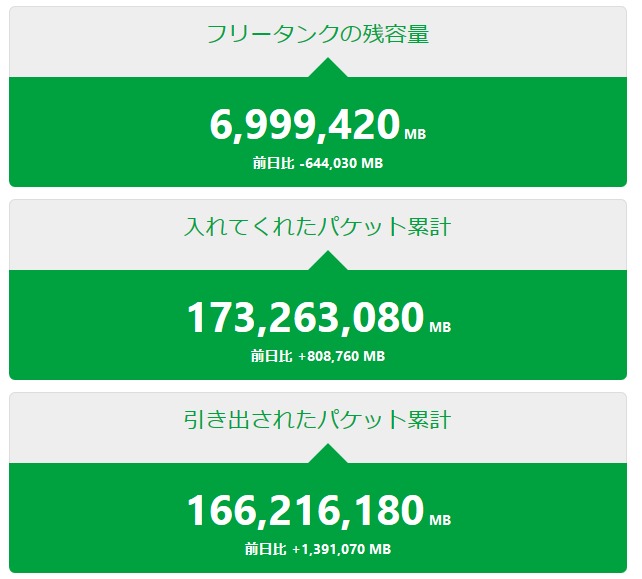This screenshot has height=579, width=642.
Task: Click the triangle pointer under 入れてくれたパケット累計
Action: 327,262
